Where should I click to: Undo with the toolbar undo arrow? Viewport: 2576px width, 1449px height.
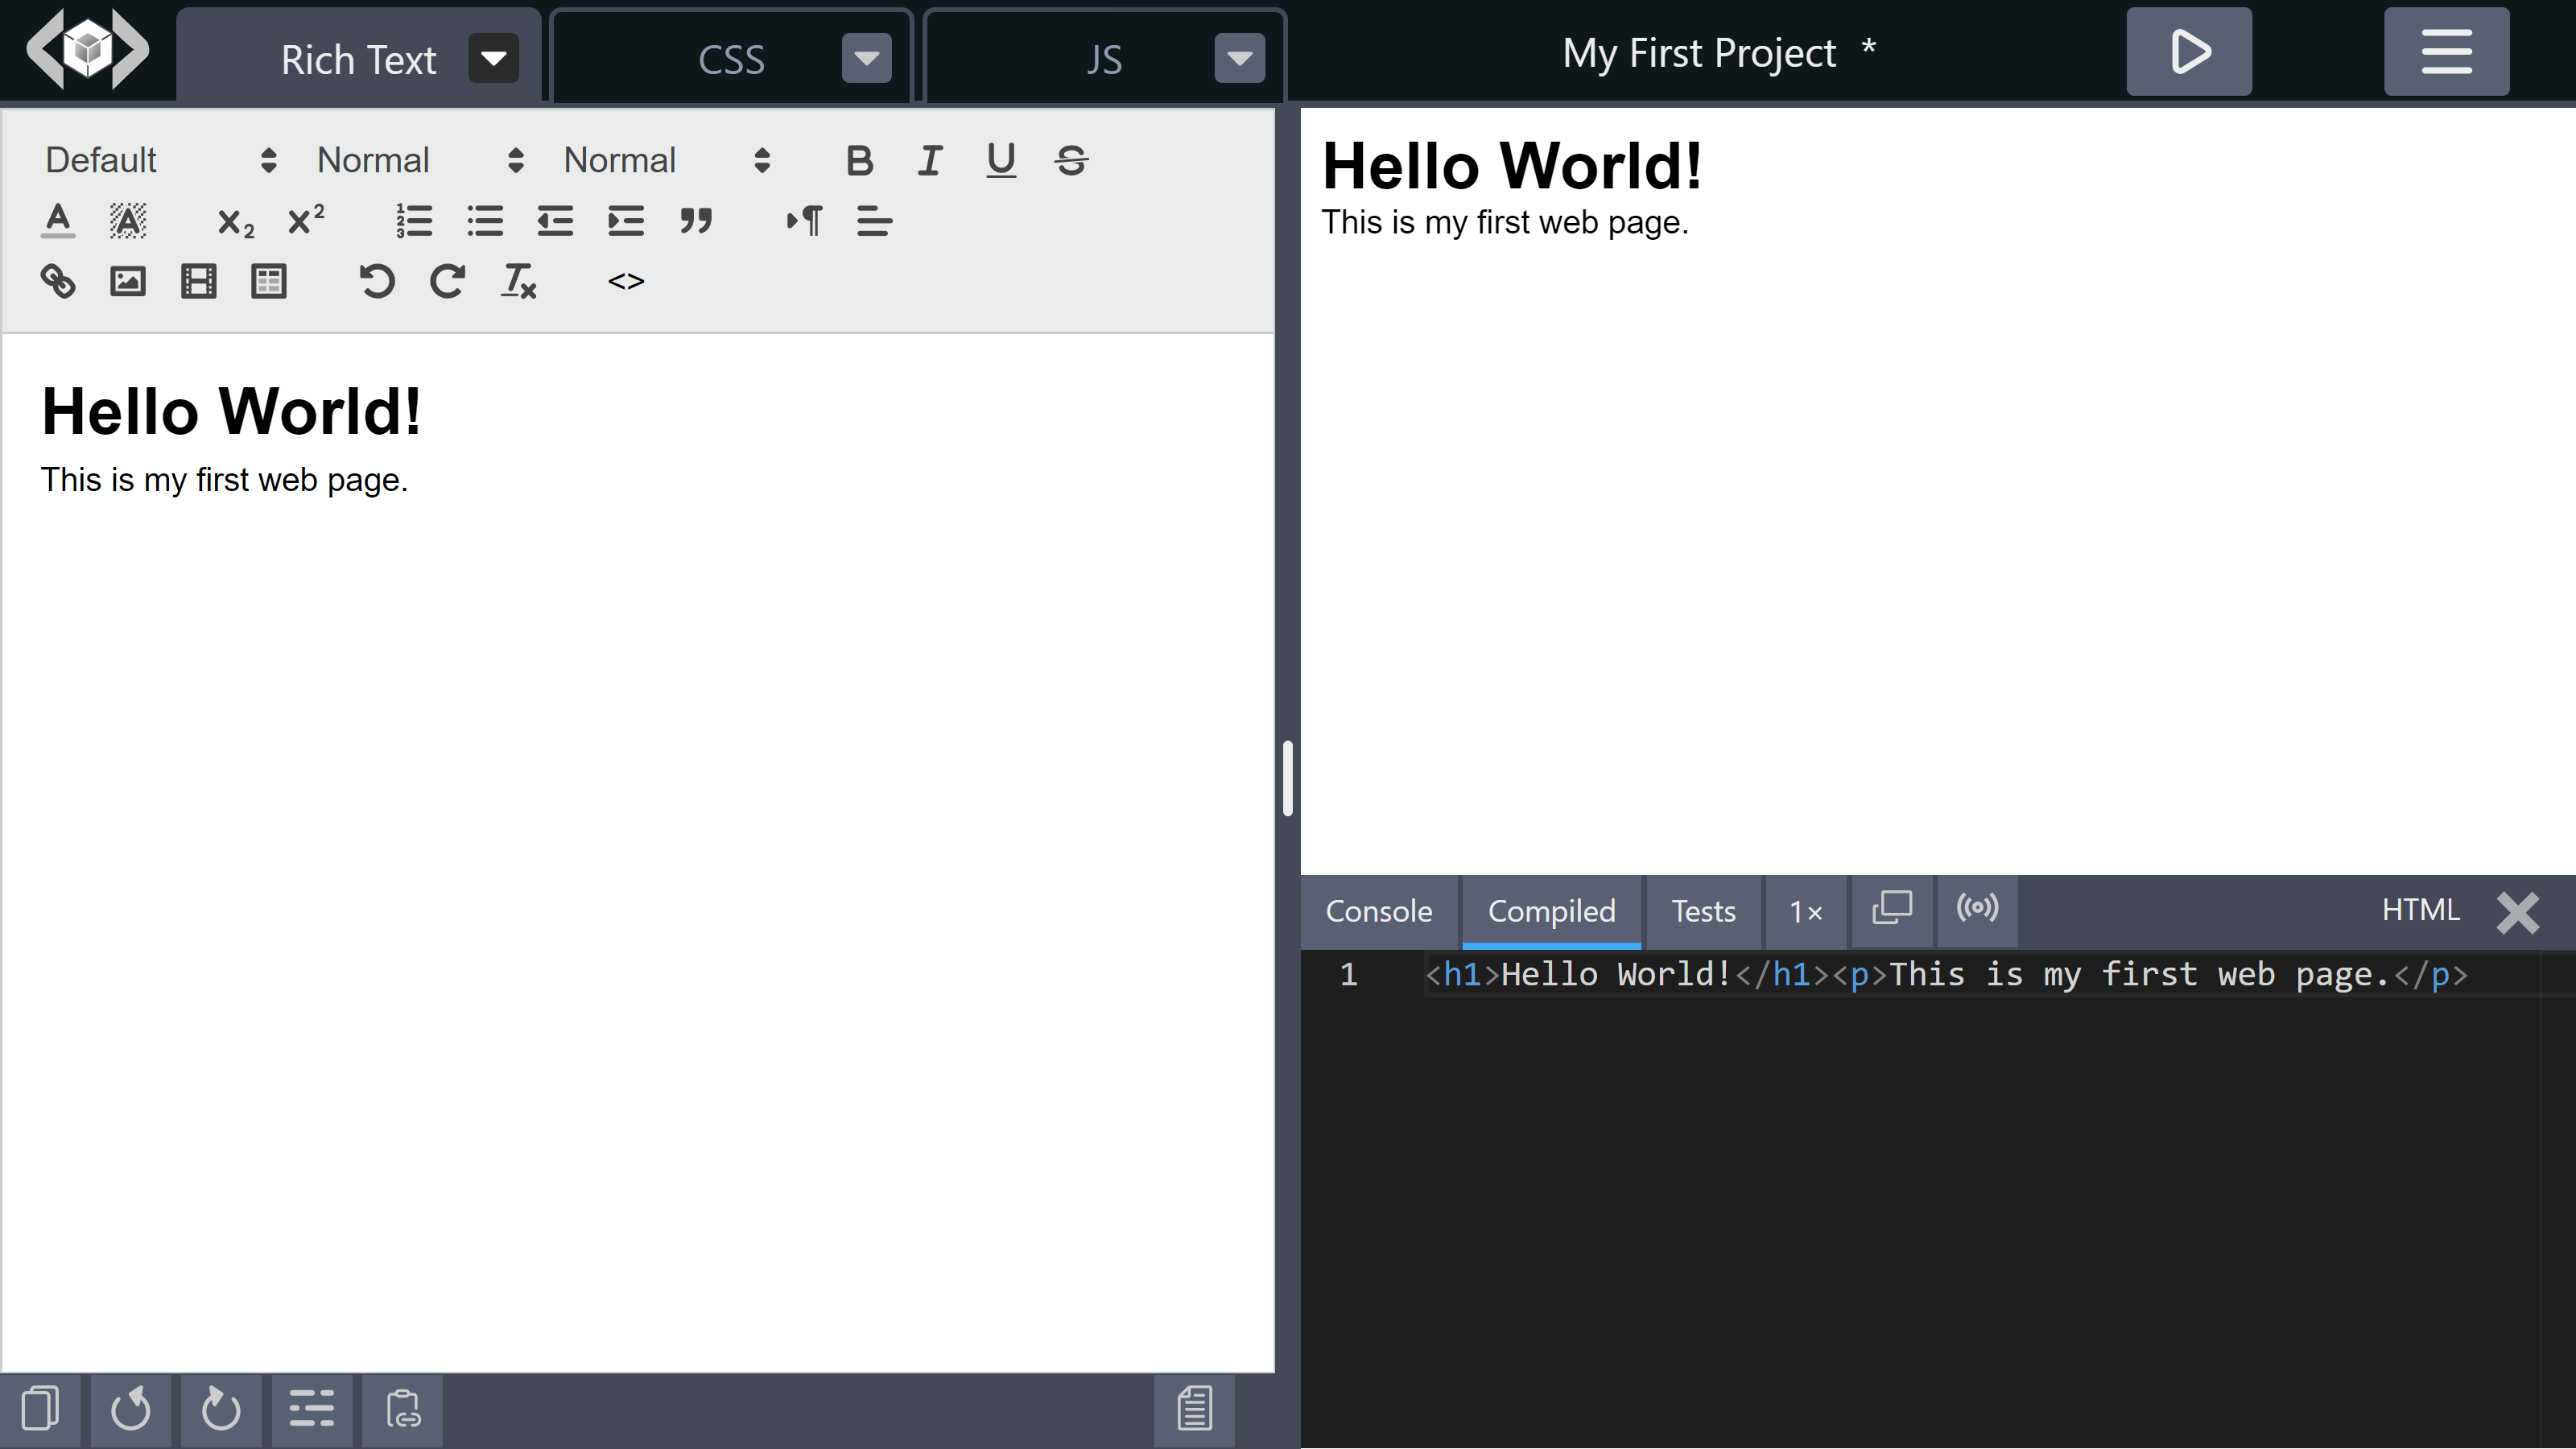[377, 281]
